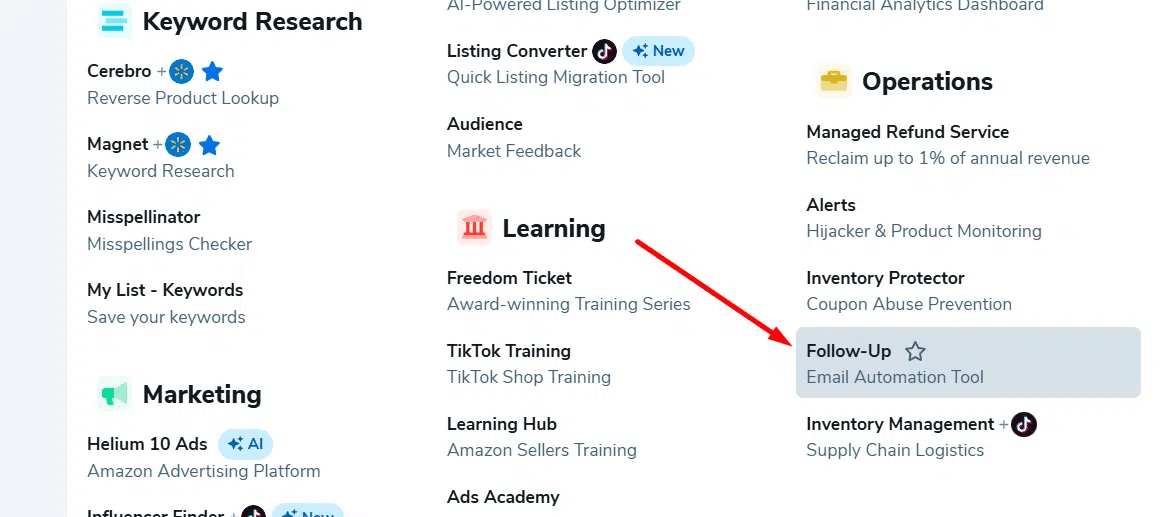The height and width of the screenshot is (517, 1172).
Task: Open Managed Refund Service
Action: [x=907, y=132]
